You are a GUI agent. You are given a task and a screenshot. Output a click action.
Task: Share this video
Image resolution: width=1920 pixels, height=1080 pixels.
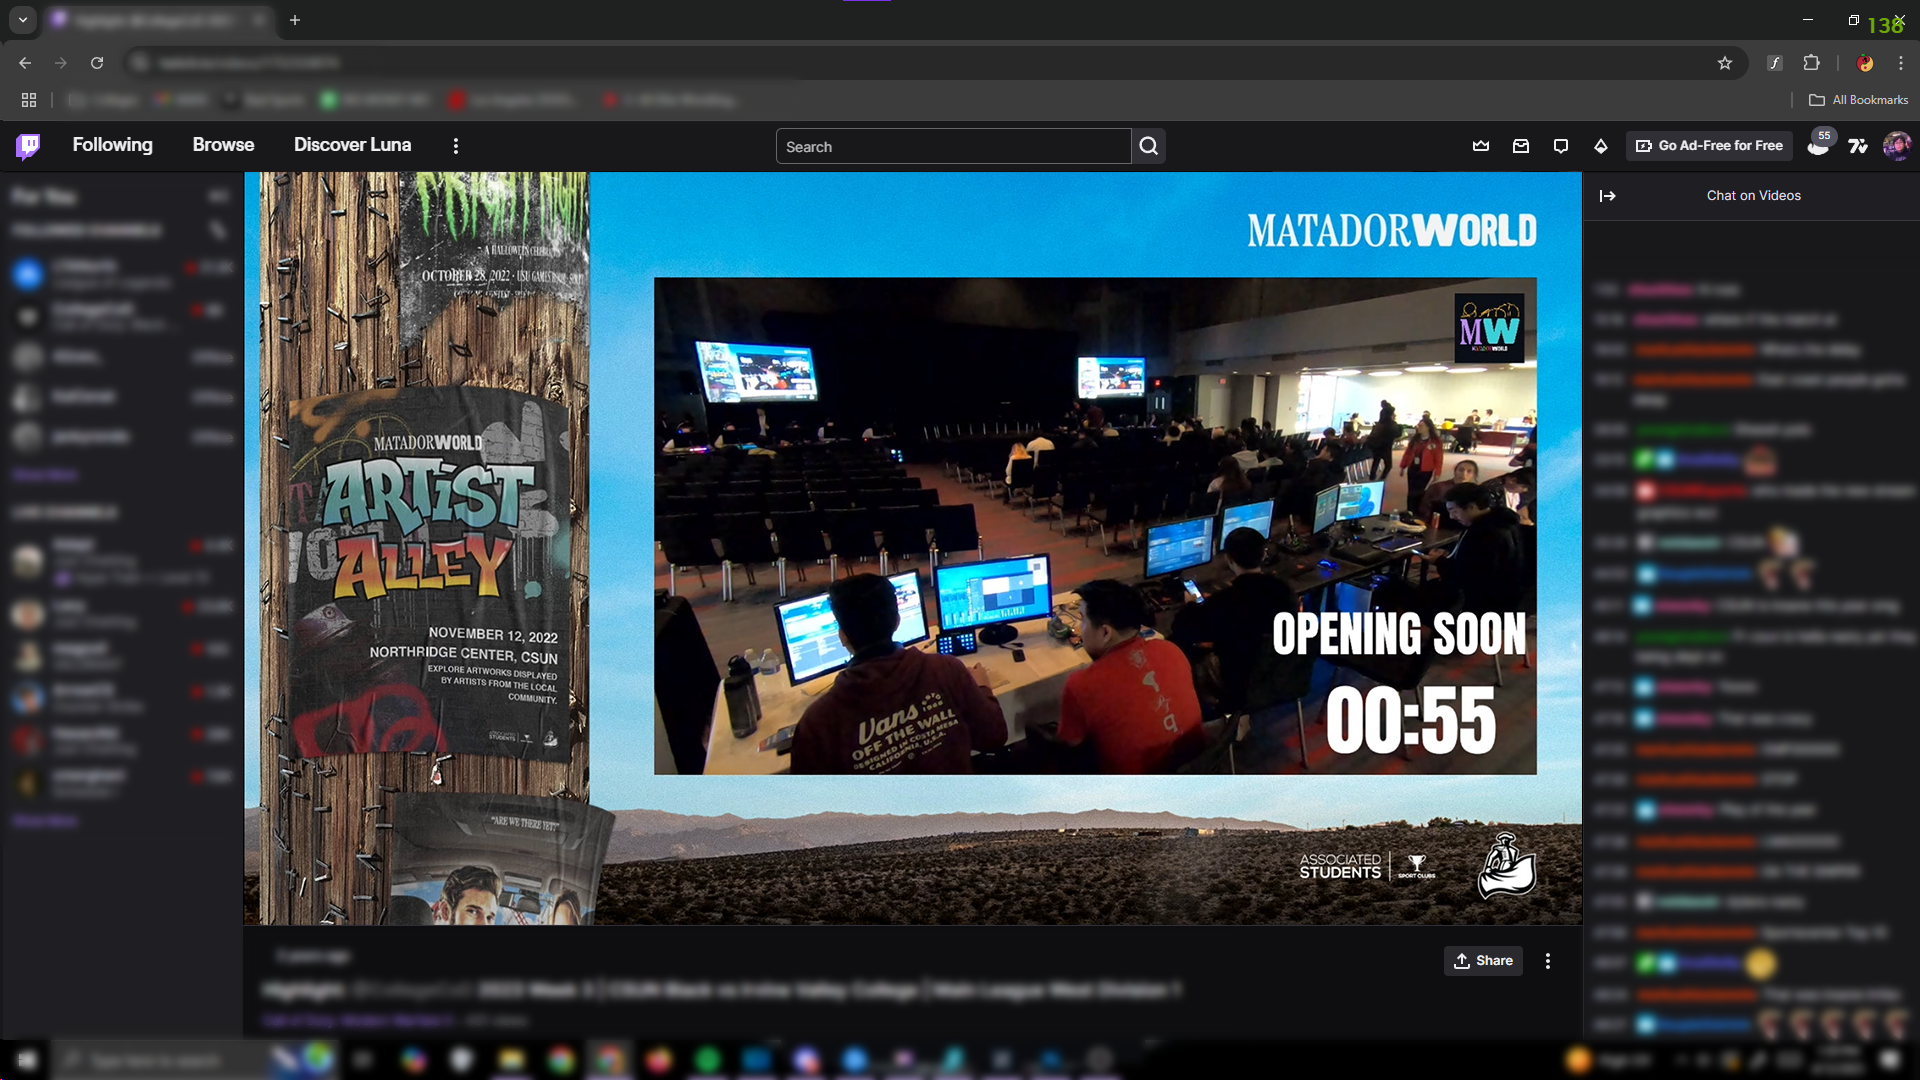(x=1483, y=961)
